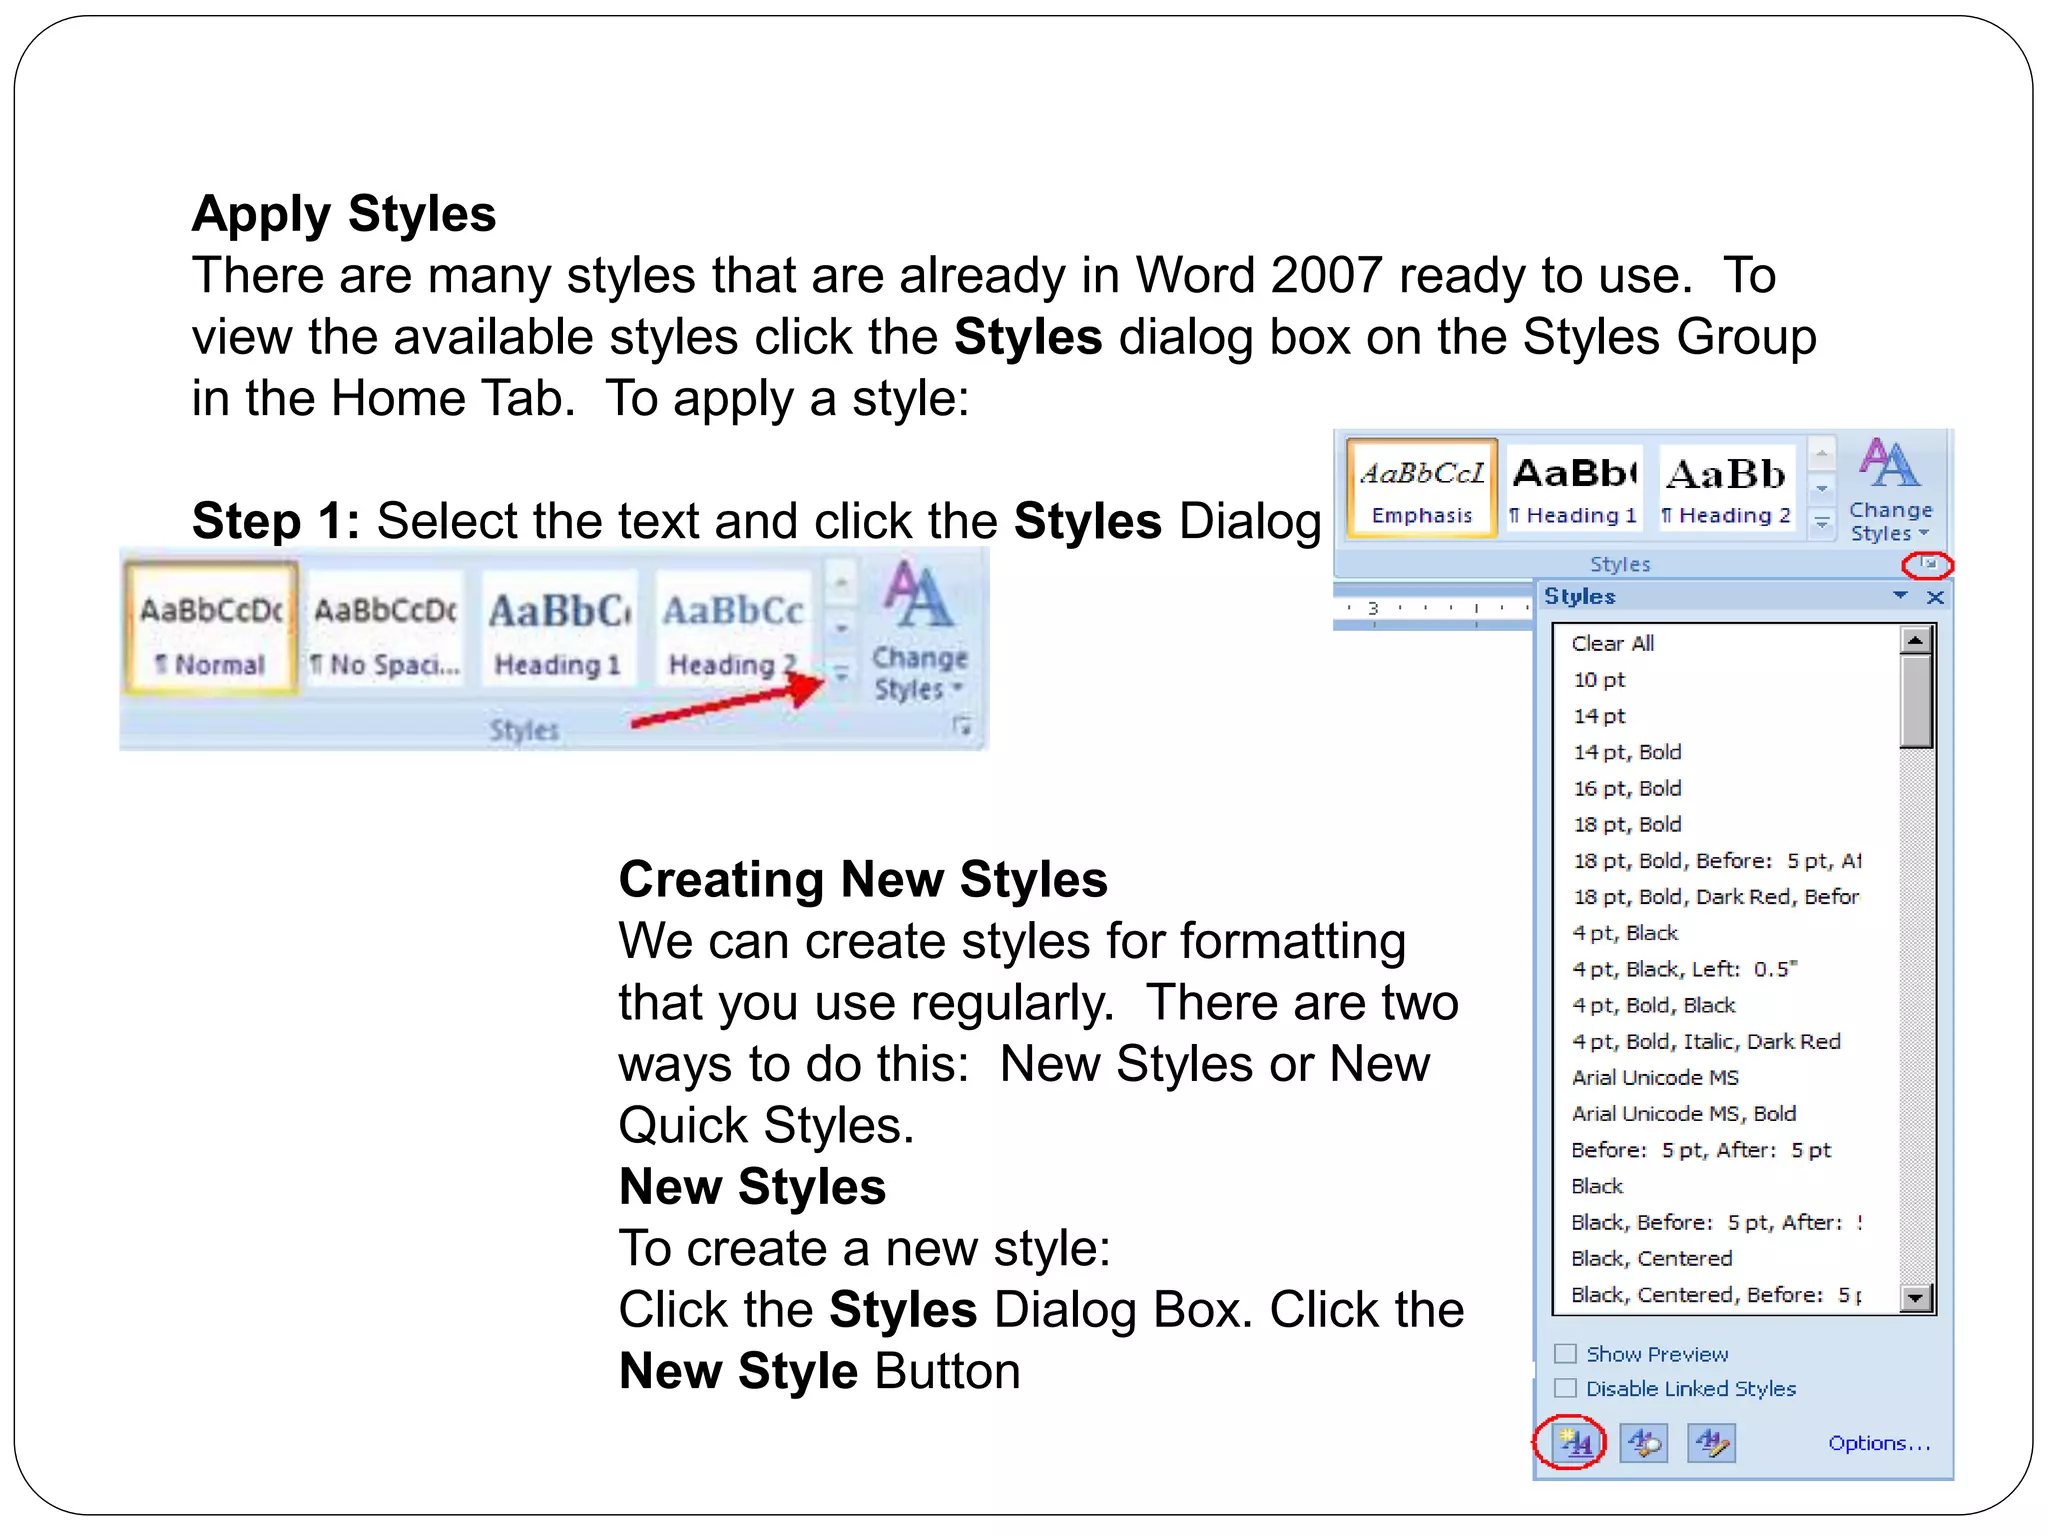Select Clear All in the Styles list
This screenshot has width=2048, height=1536.
click(1612, 643)
